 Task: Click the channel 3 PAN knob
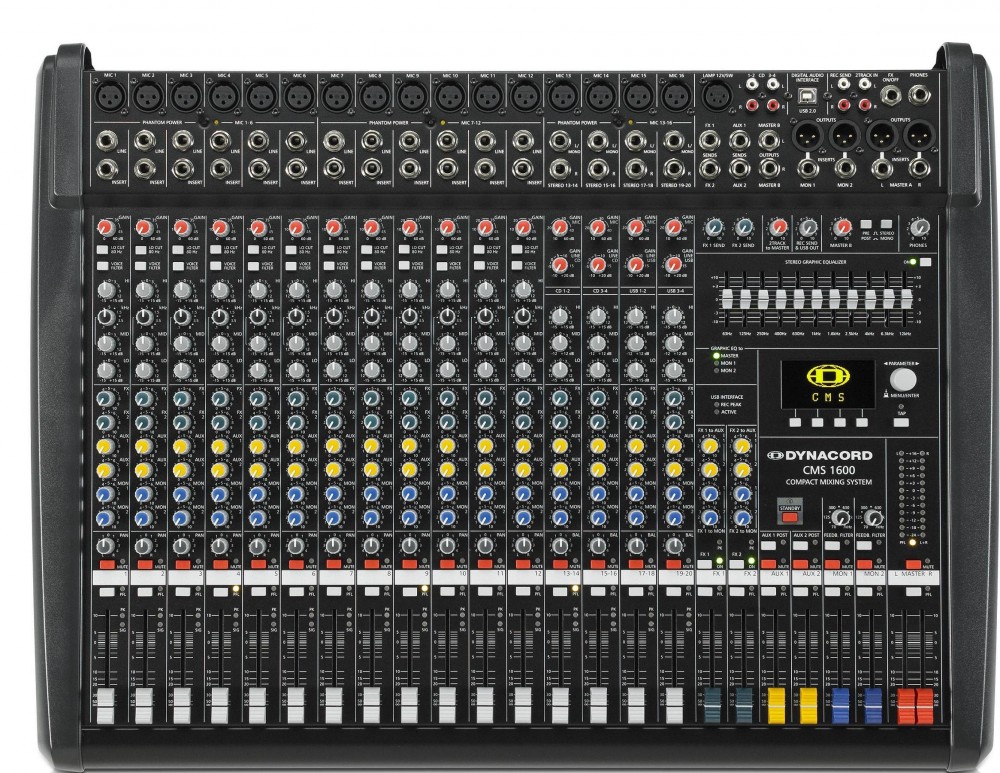[x=182, y=547]
